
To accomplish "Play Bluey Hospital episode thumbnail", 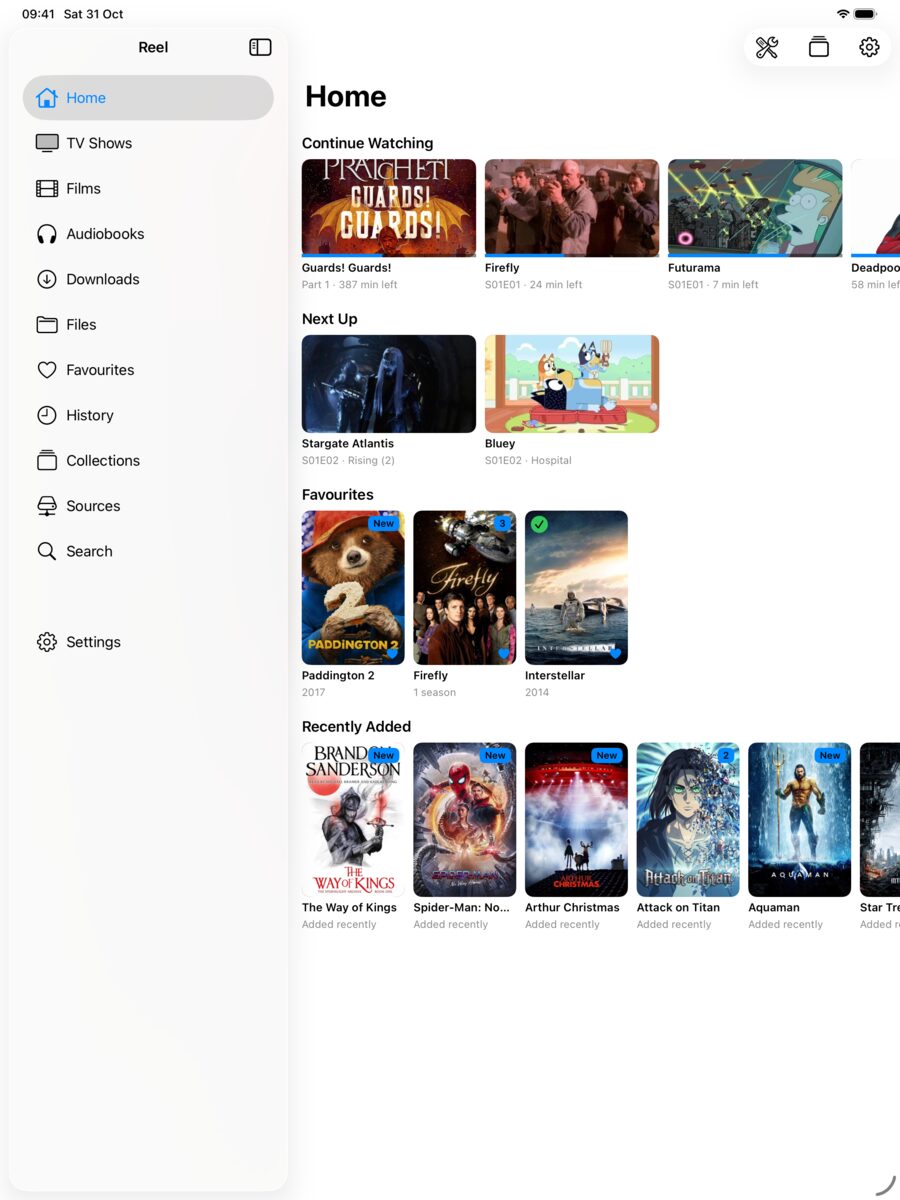I will [572, 384].
